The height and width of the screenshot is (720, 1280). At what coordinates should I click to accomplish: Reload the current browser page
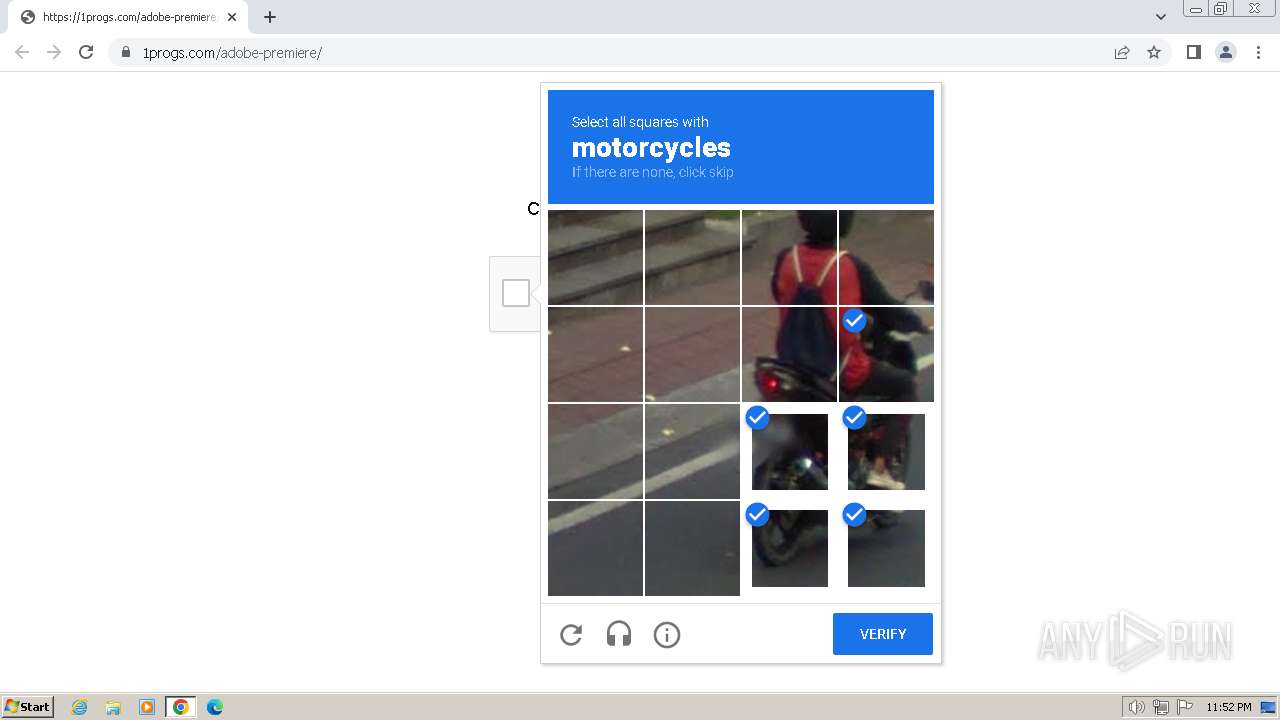(86, 52)
